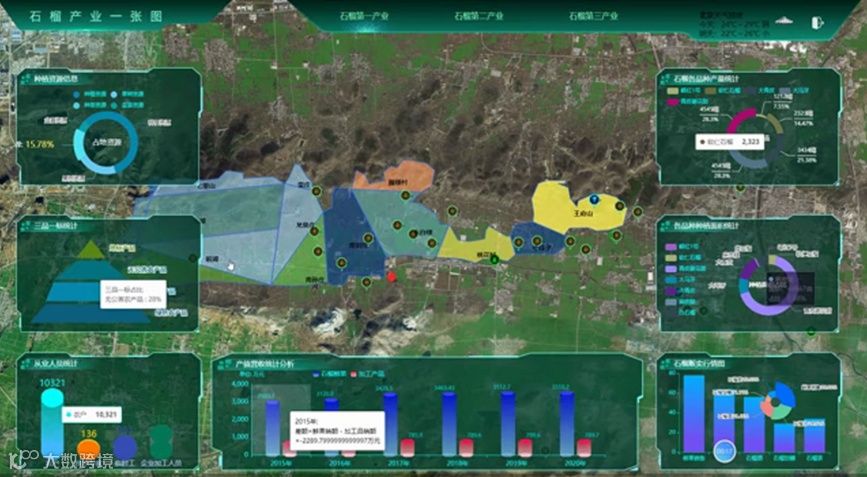Click the 2016年 axis label
Screen dimensions: 867x477
click(x=338, y=463)
